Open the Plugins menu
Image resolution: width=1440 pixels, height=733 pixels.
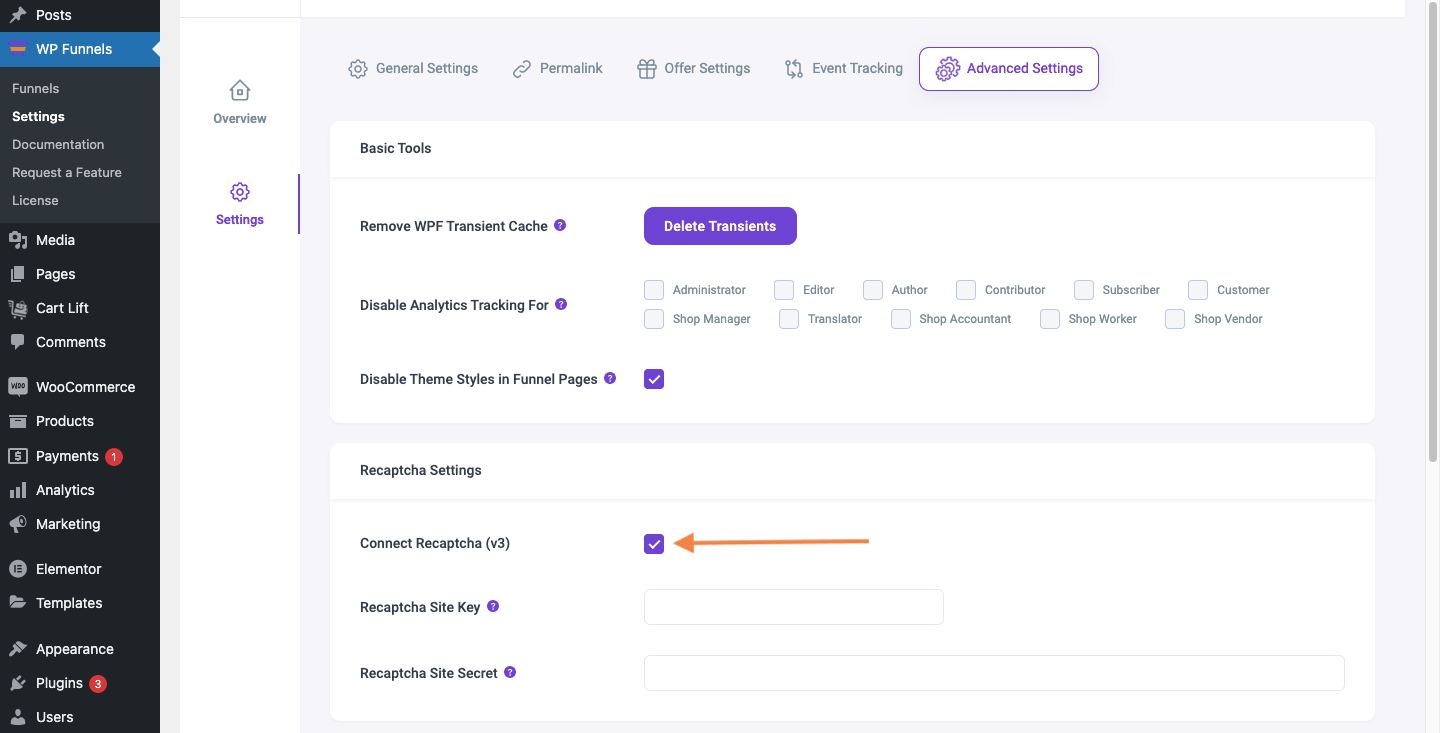pyautogui.click(x=80, y=683)
